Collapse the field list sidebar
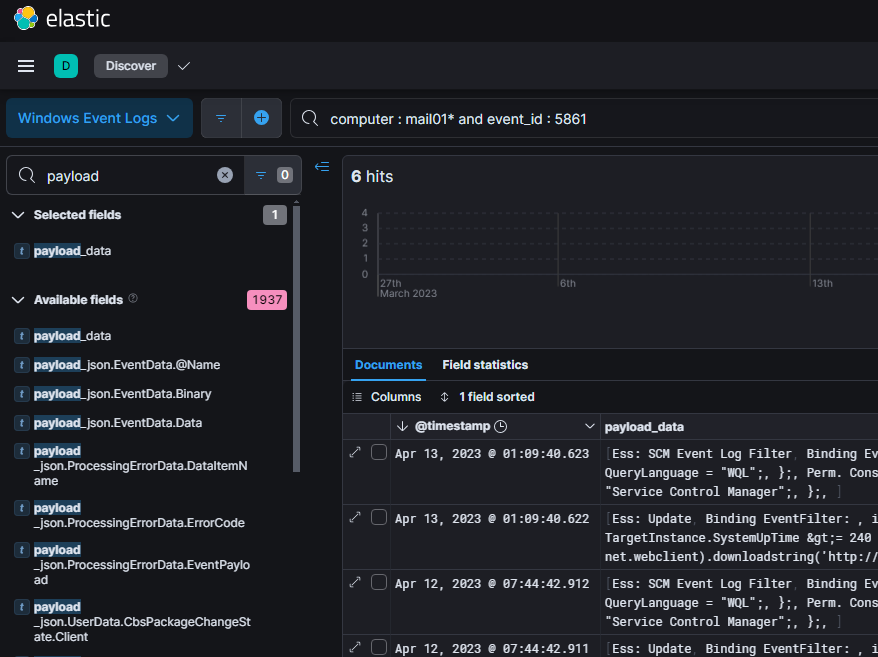The height and width of the screenshot is (657, 878). click(322, 167)
